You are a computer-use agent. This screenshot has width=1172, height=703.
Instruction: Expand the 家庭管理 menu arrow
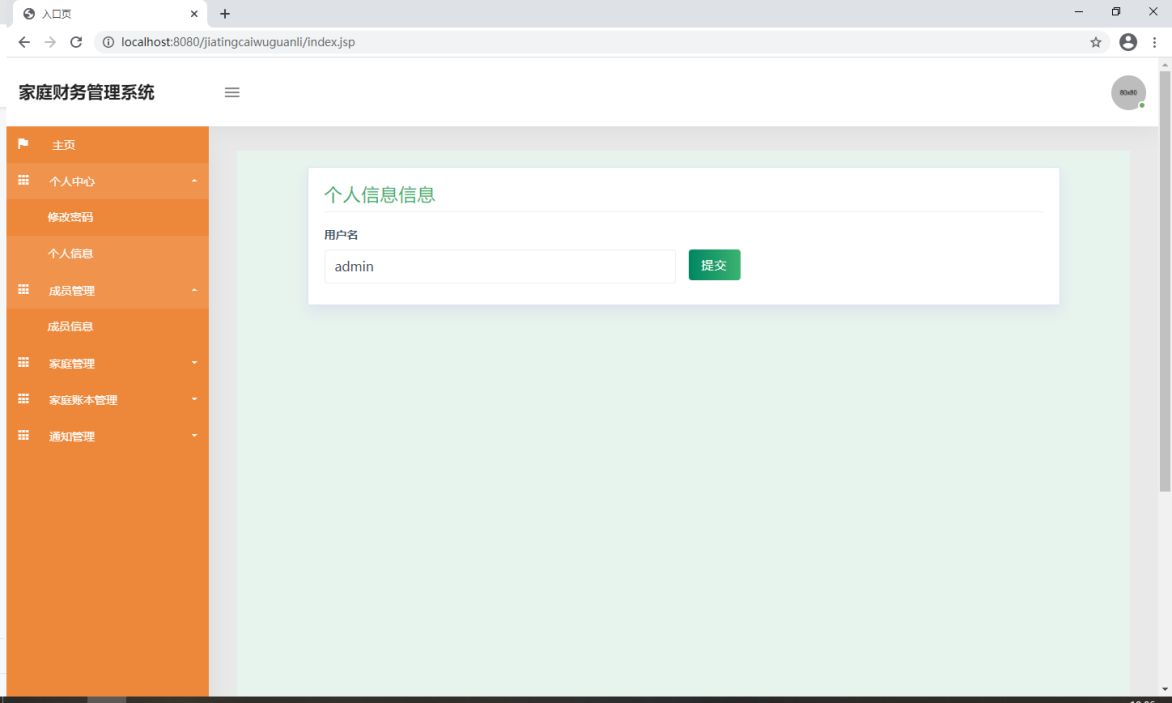coord(194,362)
